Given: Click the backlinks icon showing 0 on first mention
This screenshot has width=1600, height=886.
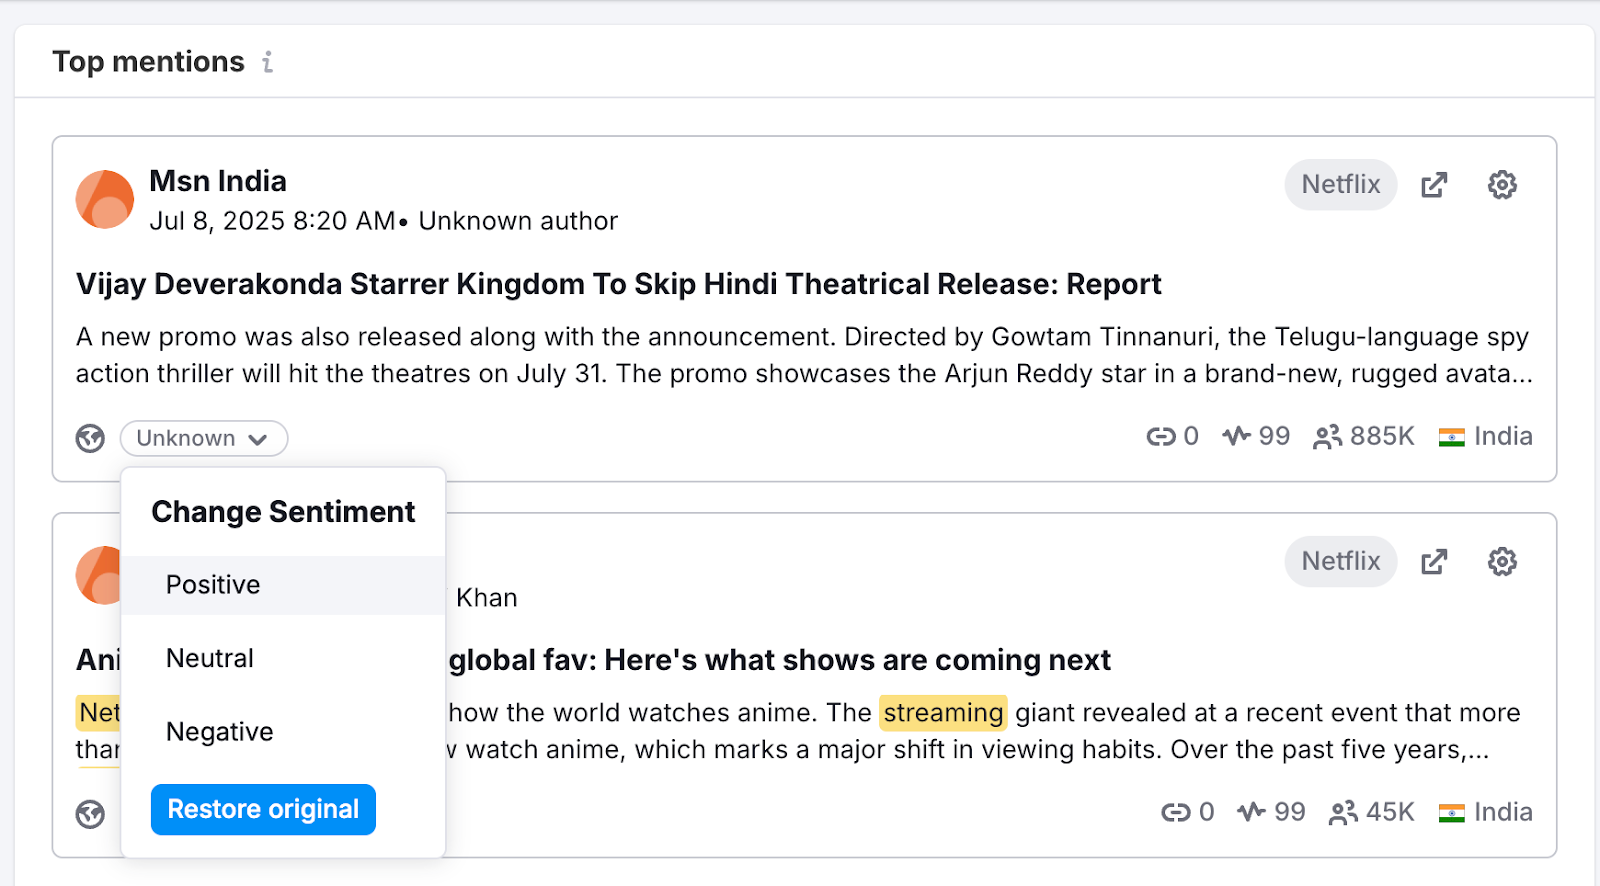Looking at the screenshot, I should [1160, 437].
